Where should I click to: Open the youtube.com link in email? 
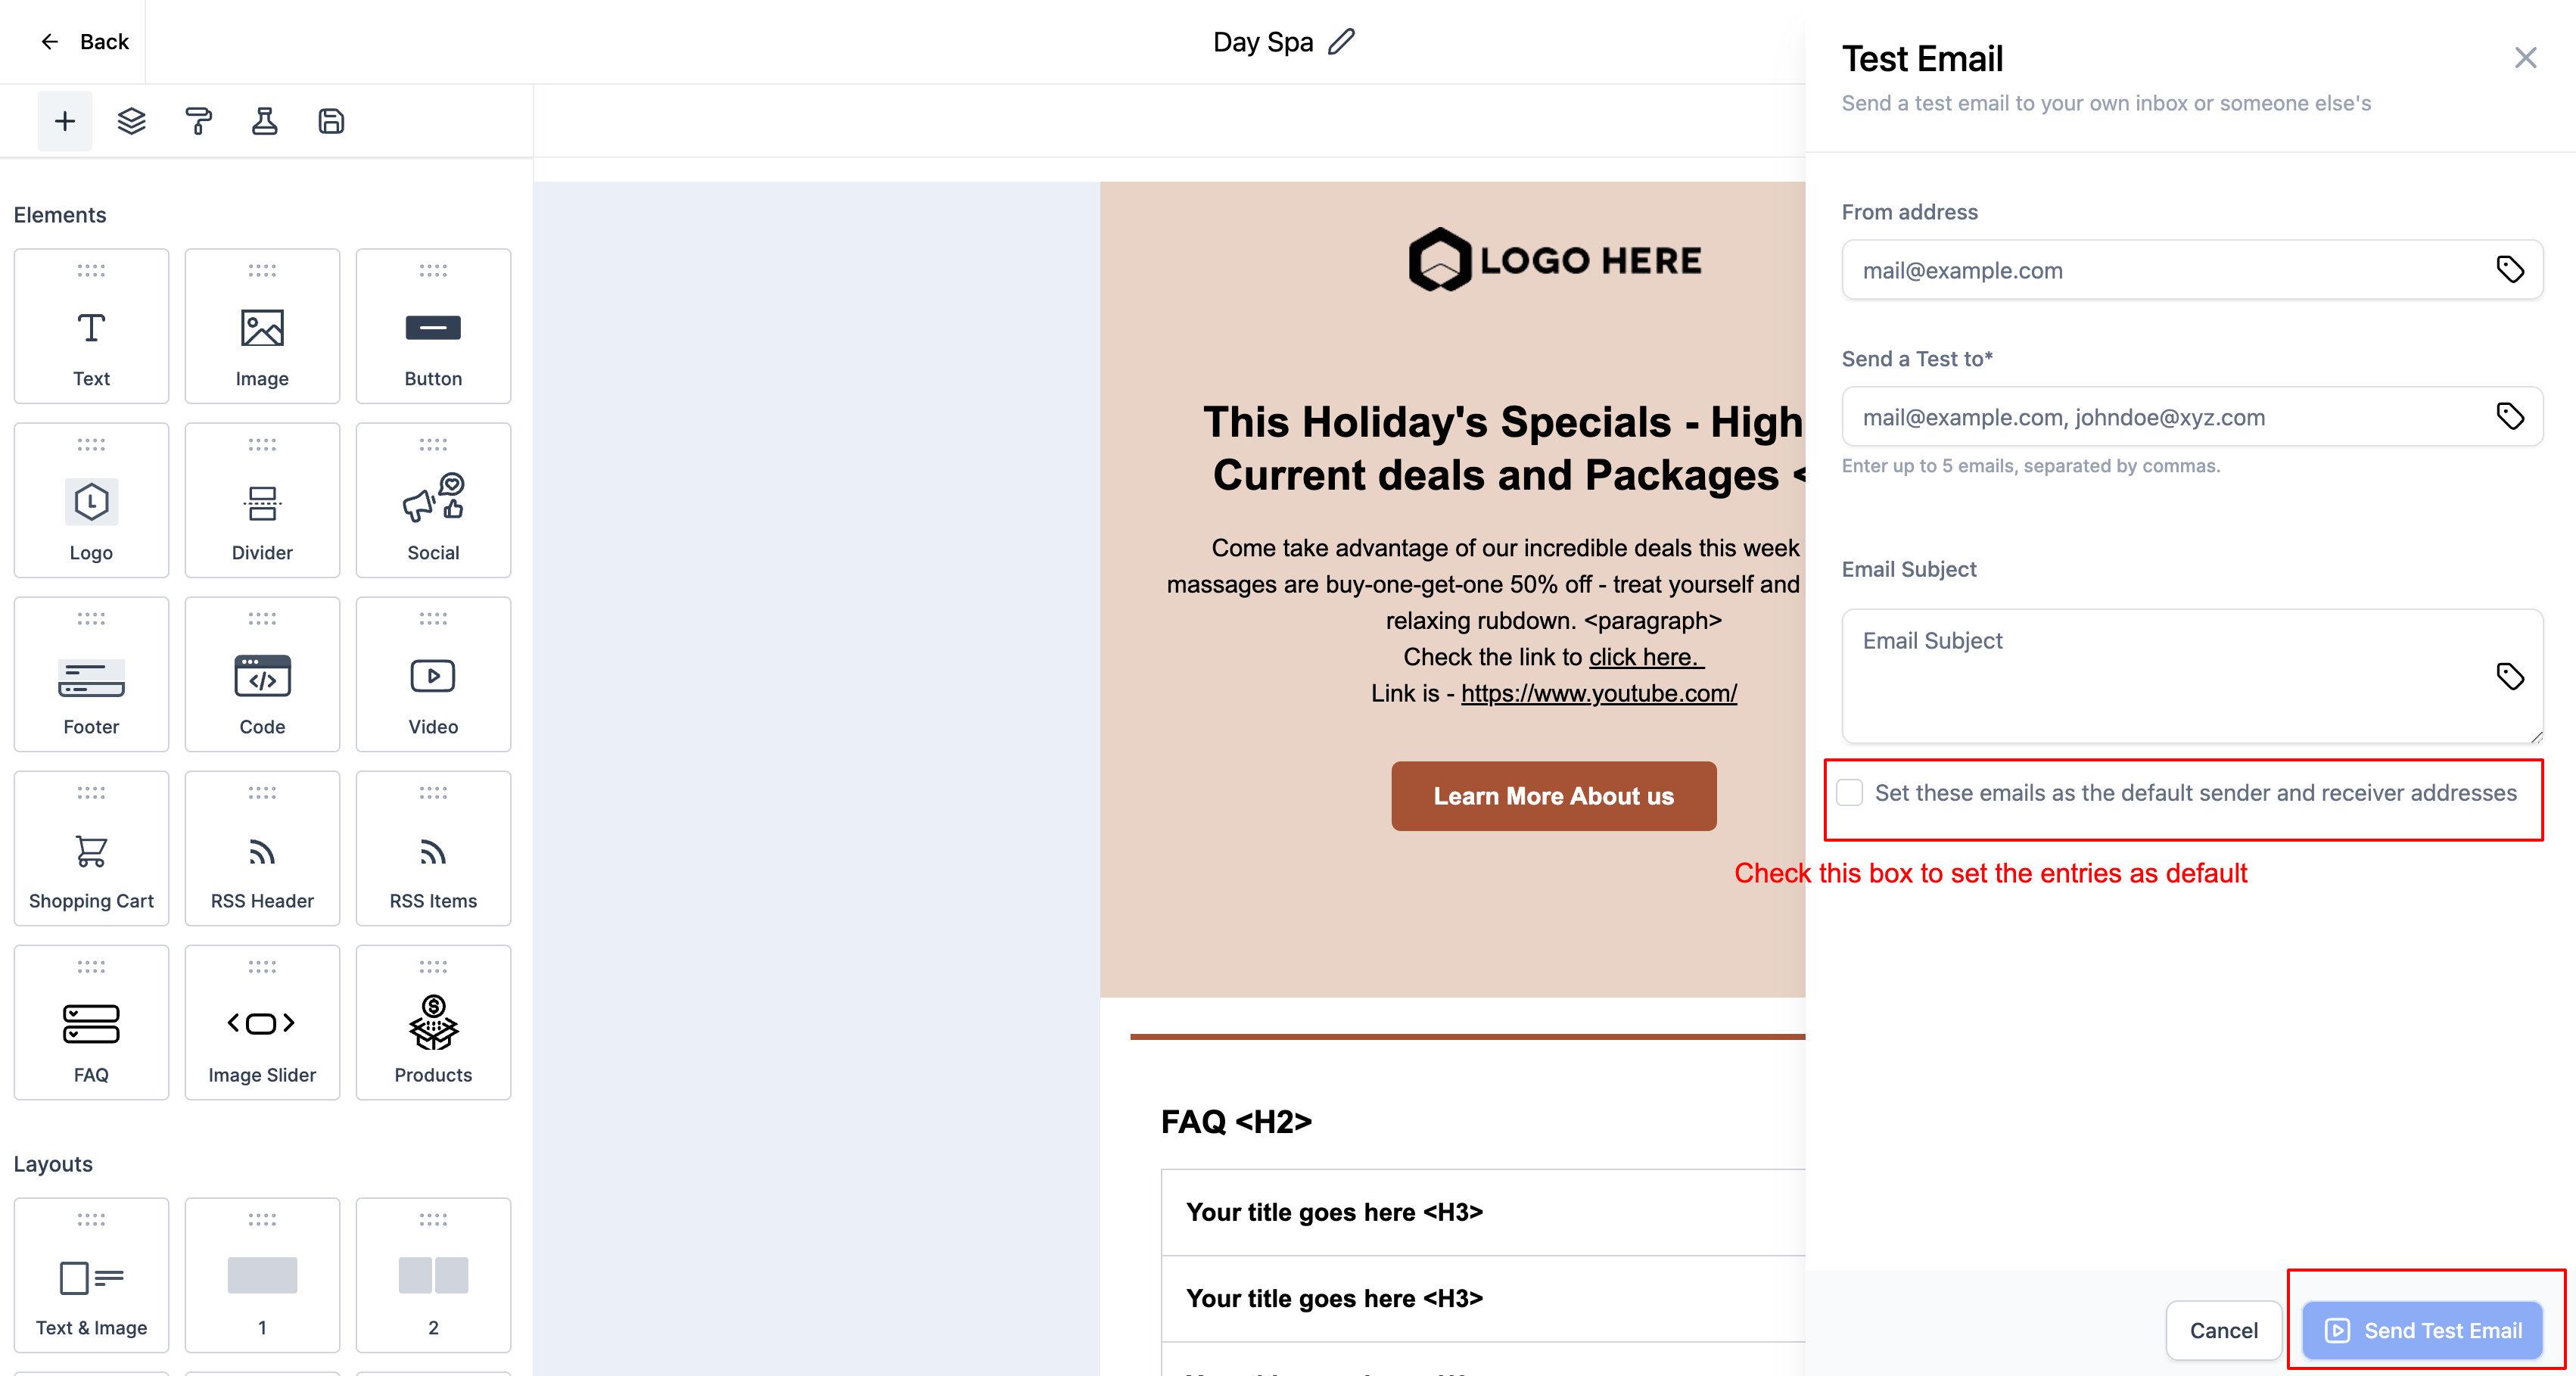click(1598, 693)
